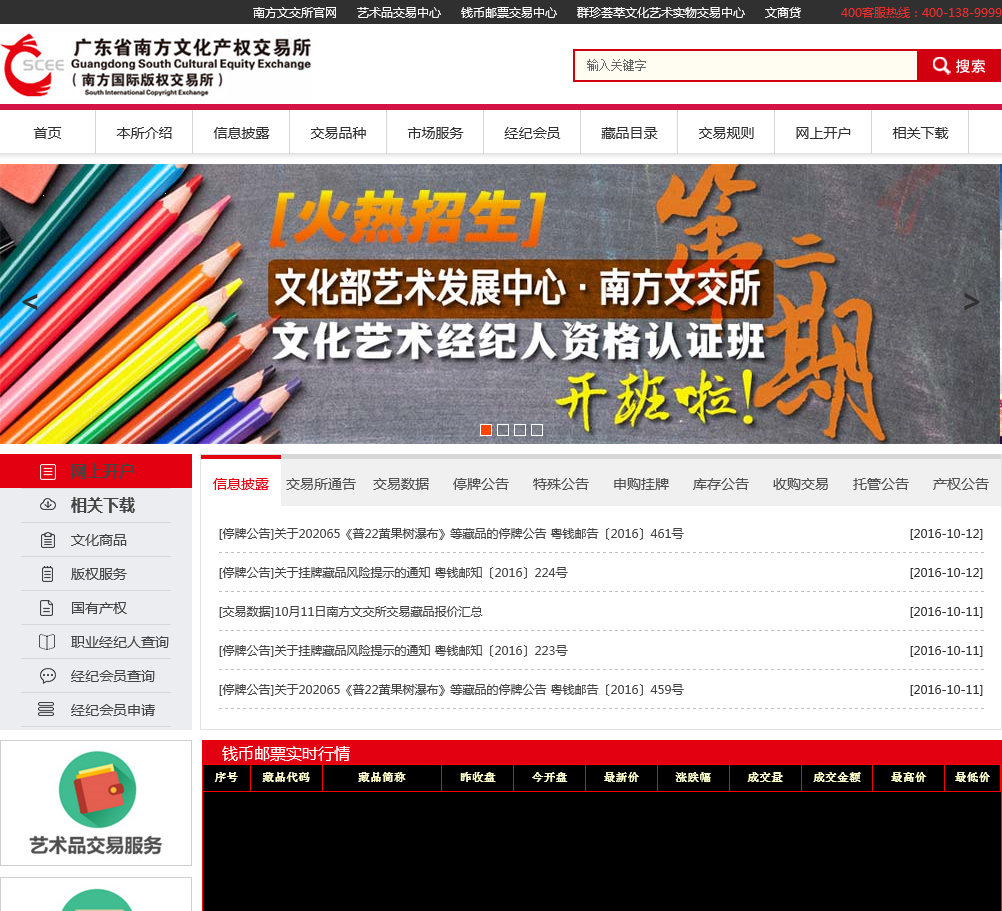Image resolution: width=1002 pixels, height=911 pixels.
Task: Open the 停牌公告 459号 announcement
Action: click(451, 689)
